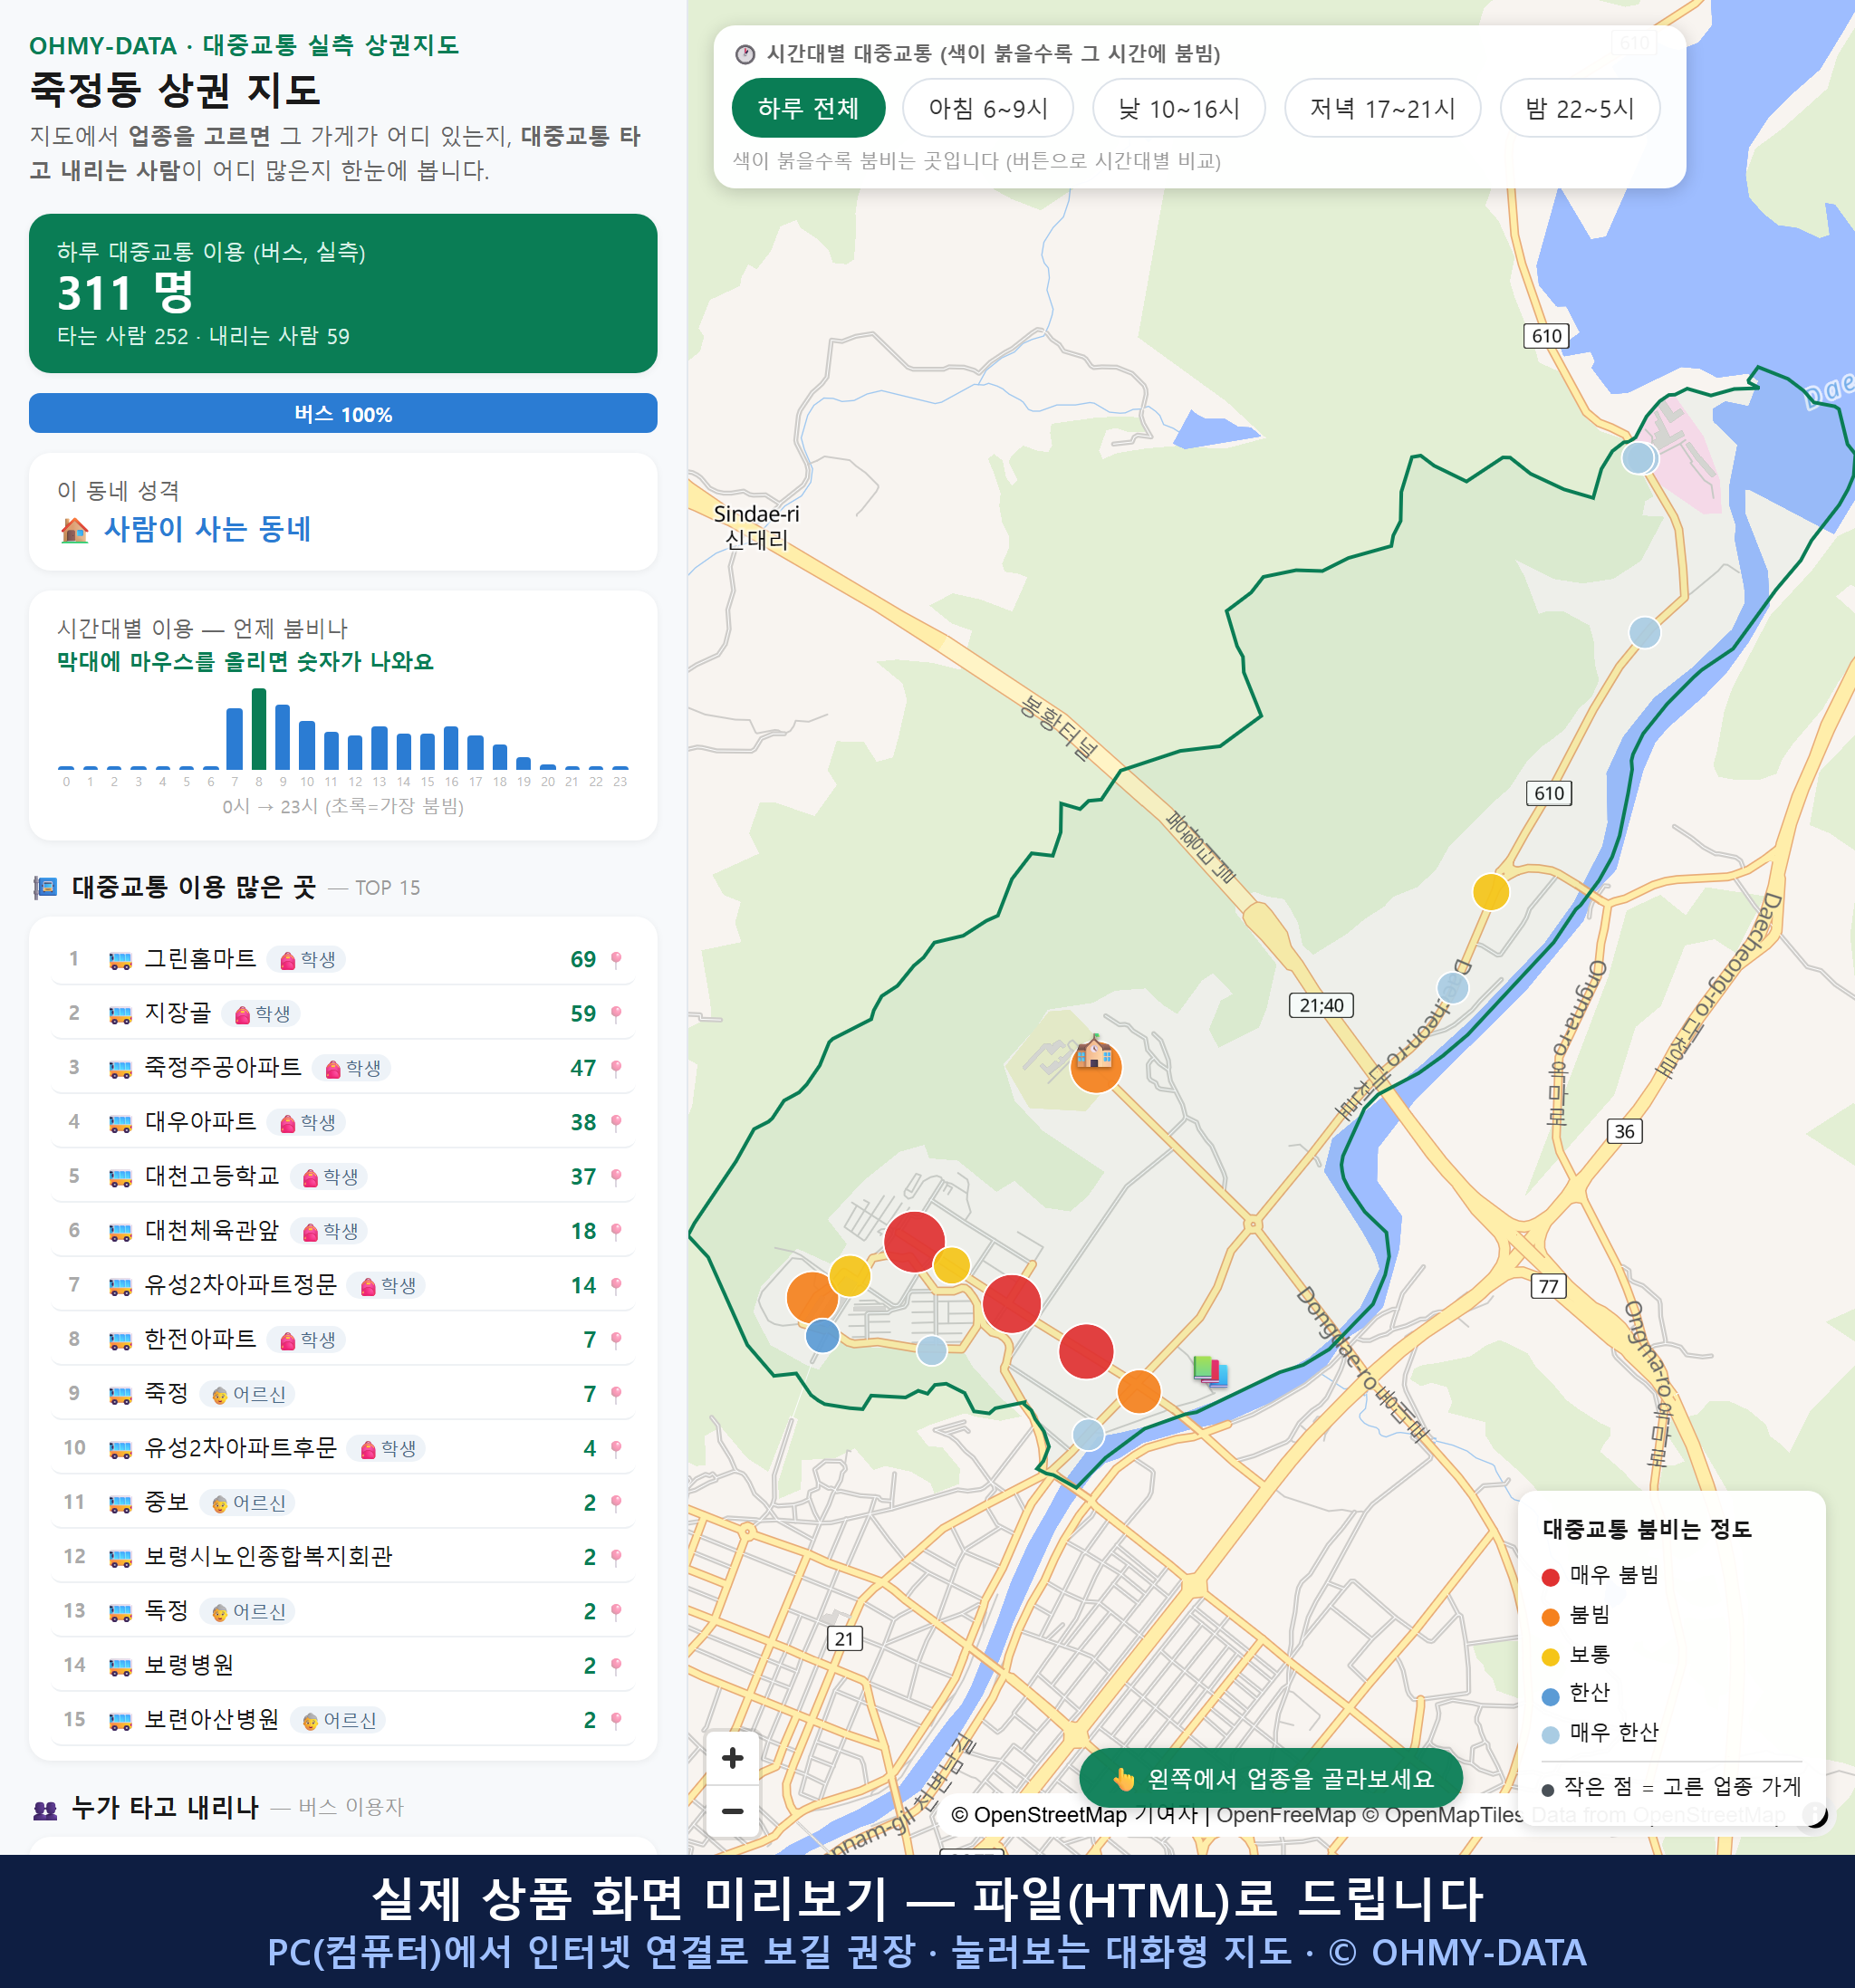Click the pin icon in 대우아파트 row
This screenshot has width=1855, height=1988.
[x=616, y=1122]
